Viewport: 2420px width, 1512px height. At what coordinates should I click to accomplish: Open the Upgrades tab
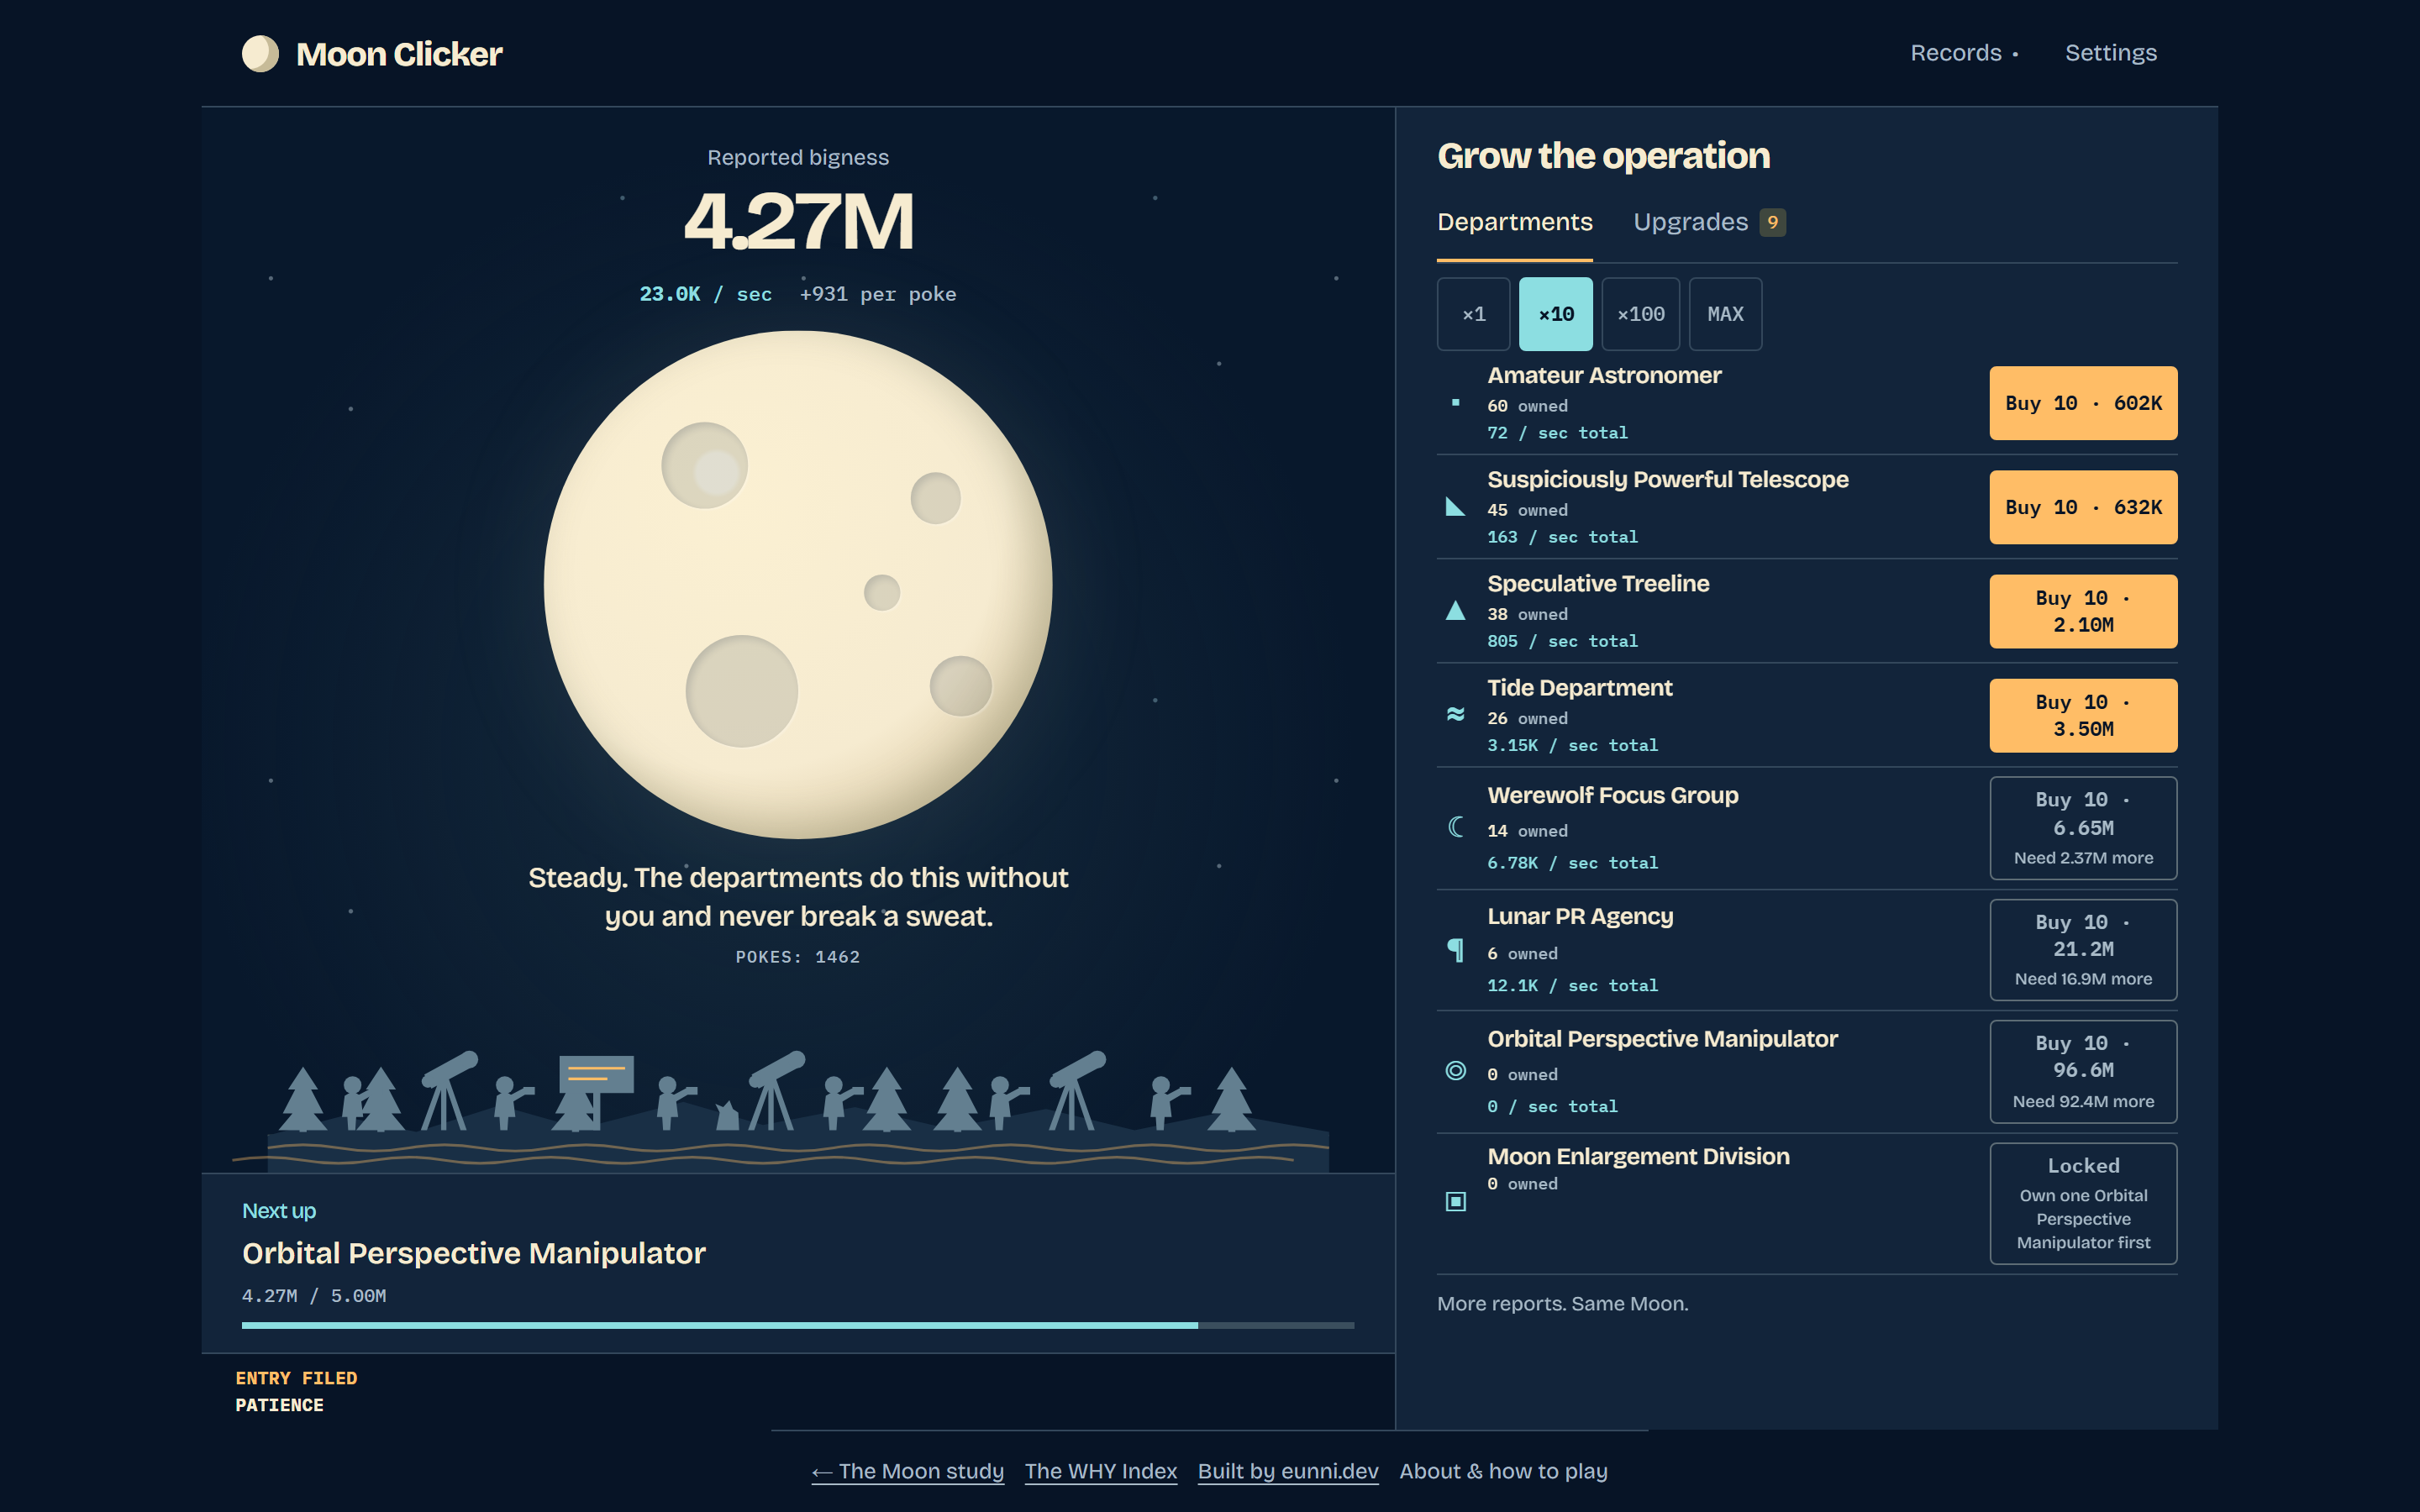pyautogui.click(x=1709, y=222)
